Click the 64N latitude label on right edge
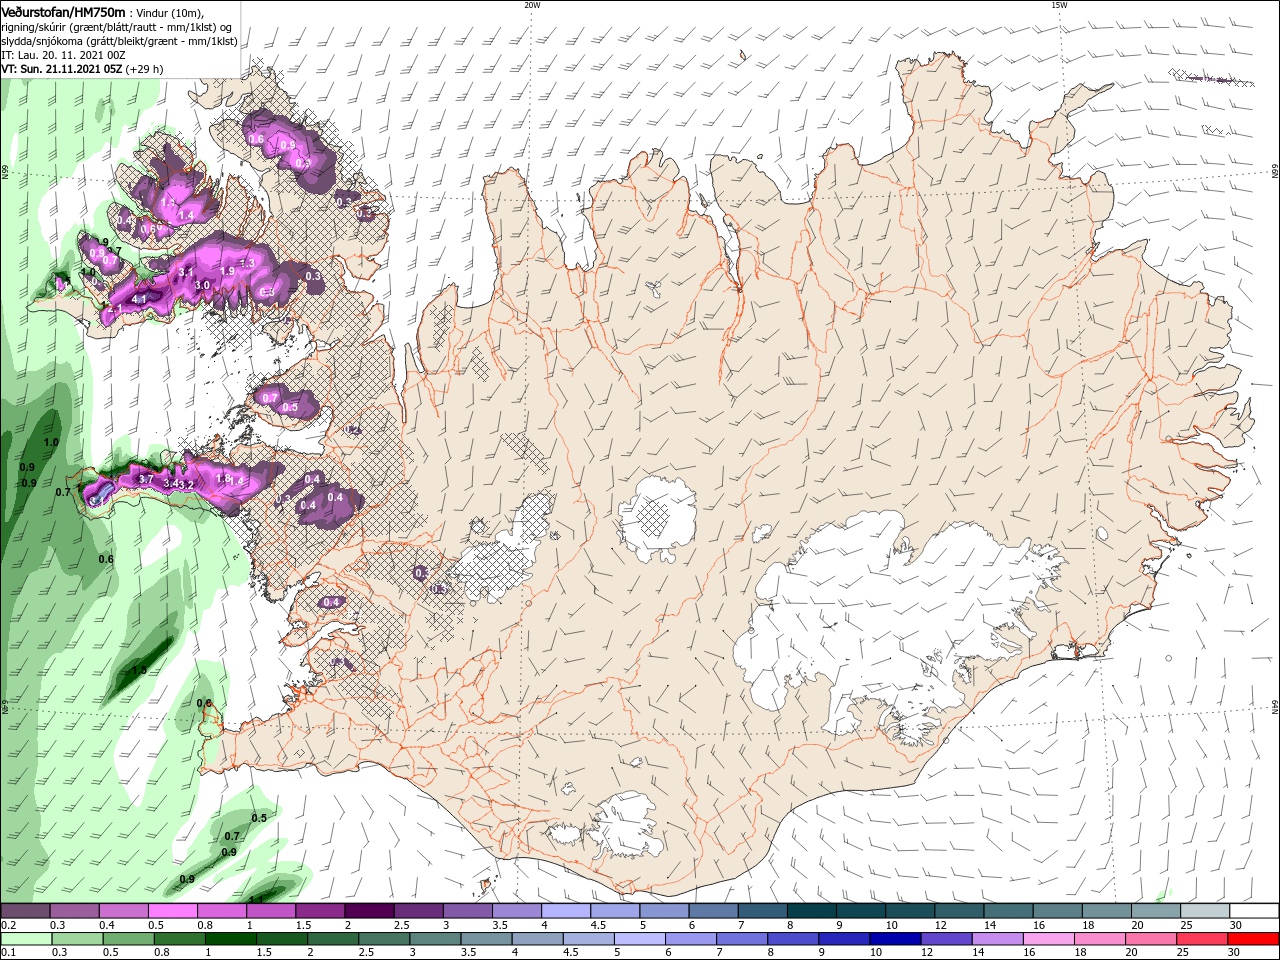Viewport: 1280px width, 960px height. pyautogui.click(x=1275, y=708)
